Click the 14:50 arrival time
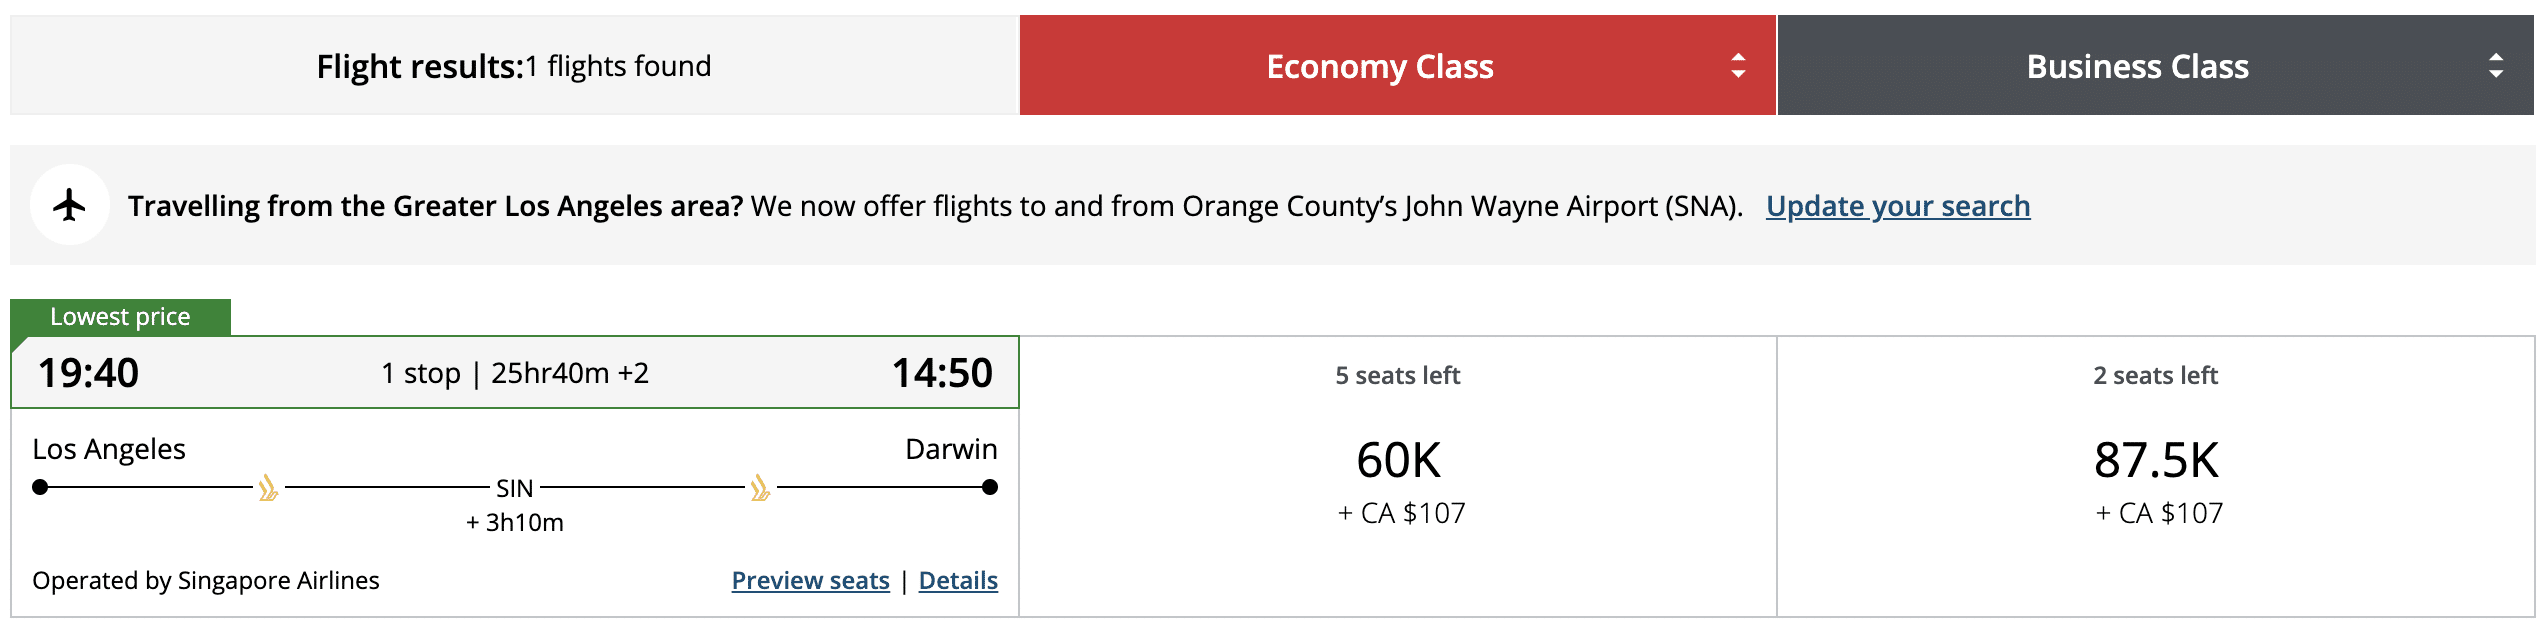Viewport: 2546px width, 624px height. tap(942, 373)
